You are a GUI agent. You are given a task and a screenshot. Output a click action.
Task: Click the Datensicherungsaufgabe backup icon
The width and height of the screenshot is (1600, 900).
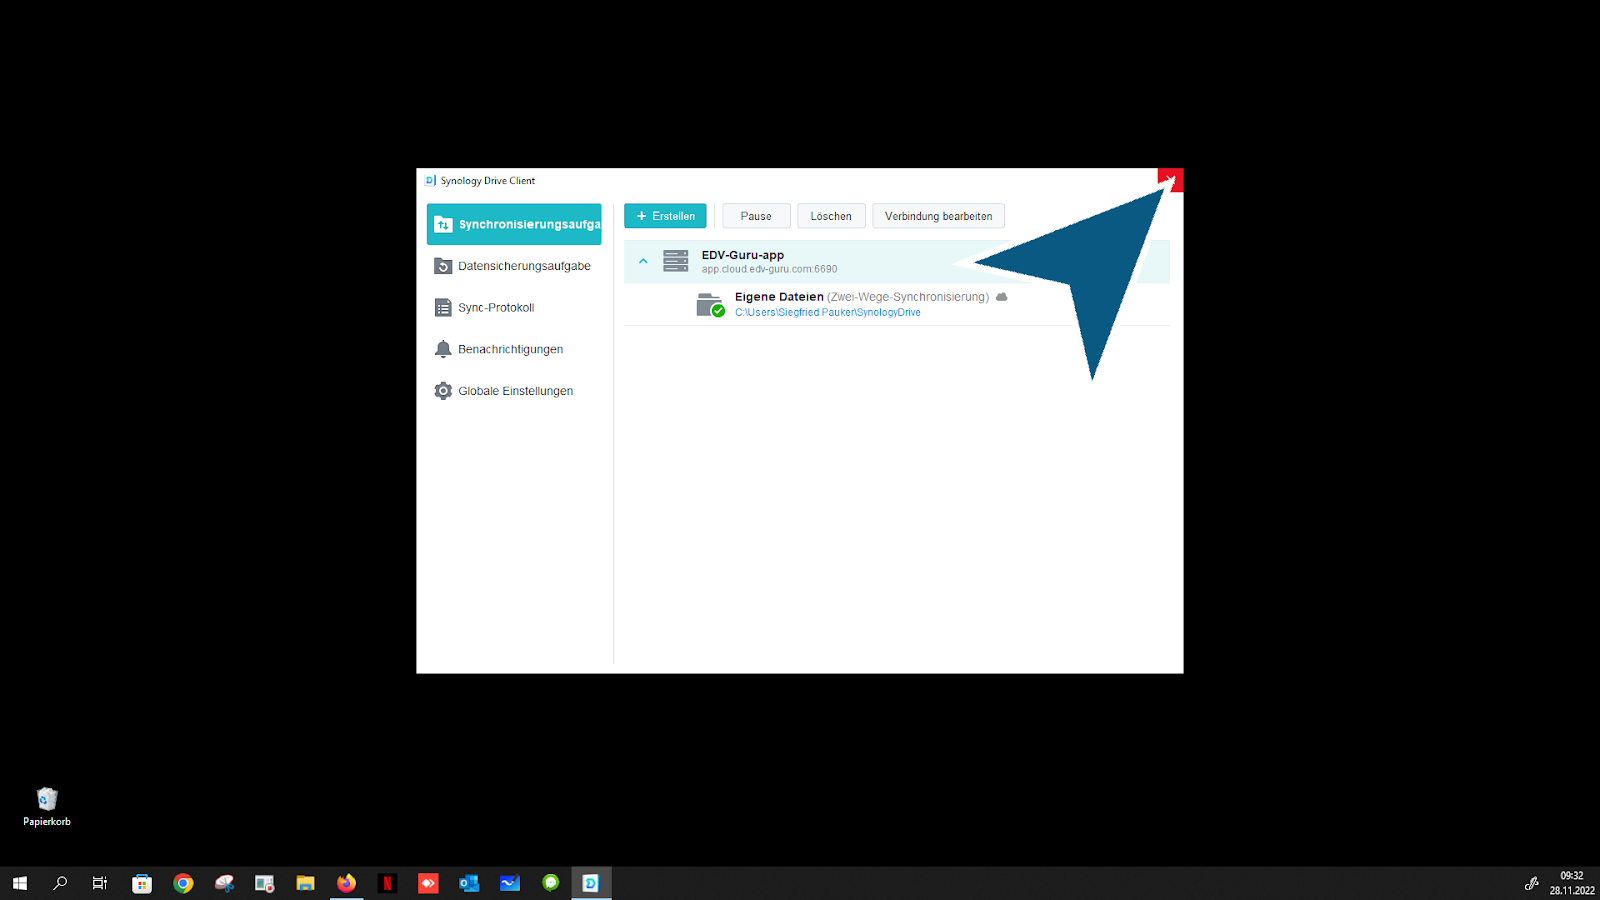443,266
